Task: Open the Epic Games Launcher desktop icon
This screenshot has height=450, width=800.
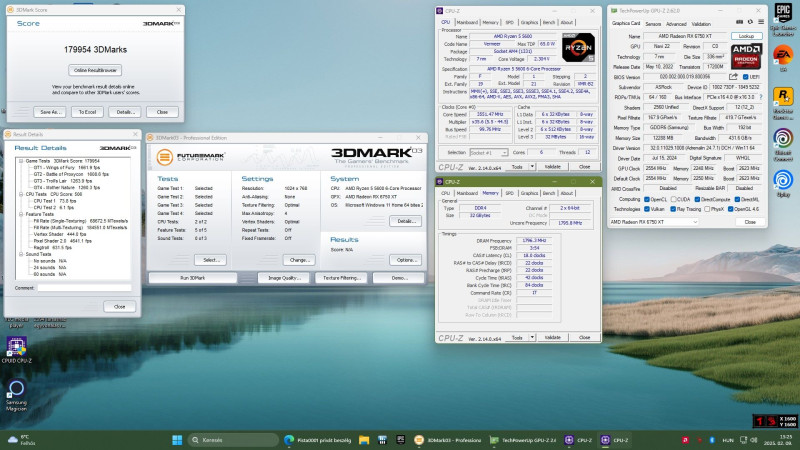Action: click(783, 19)
